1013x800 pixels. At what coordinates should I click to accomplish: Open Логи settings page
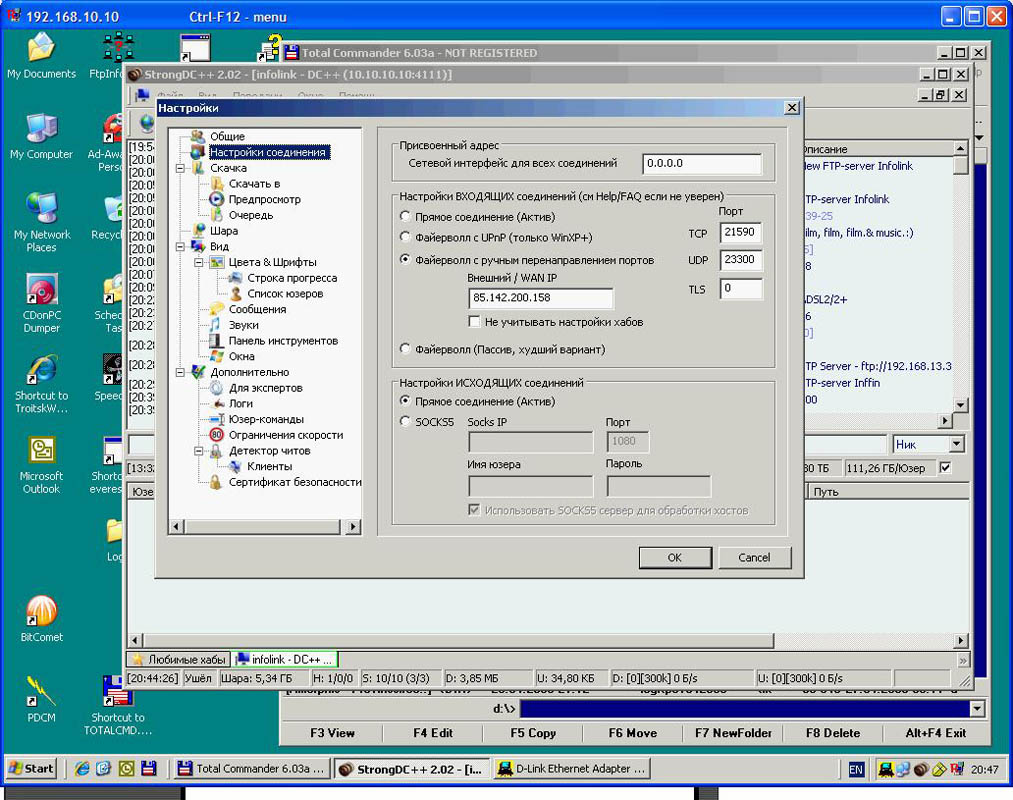(240, 403)
